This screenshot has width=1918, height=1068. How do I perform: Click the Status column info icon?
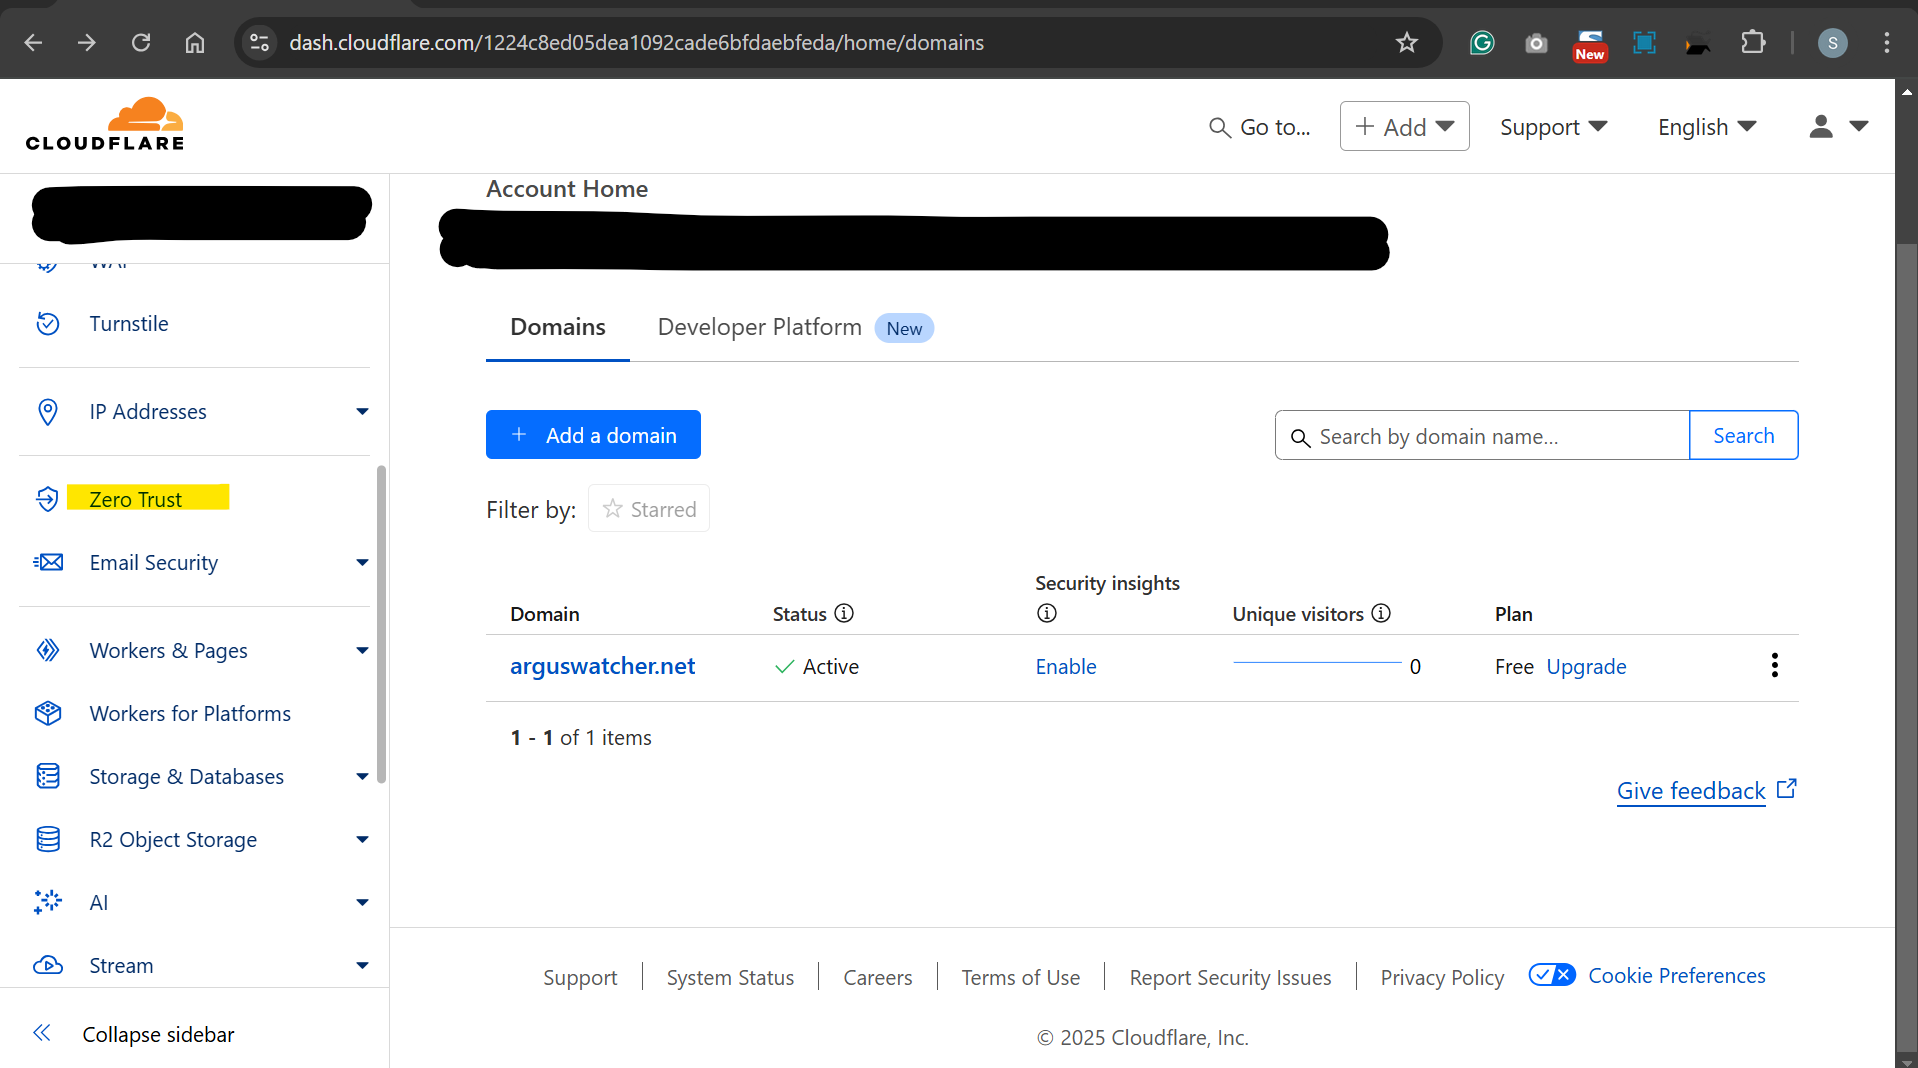(x=844, y=613)
